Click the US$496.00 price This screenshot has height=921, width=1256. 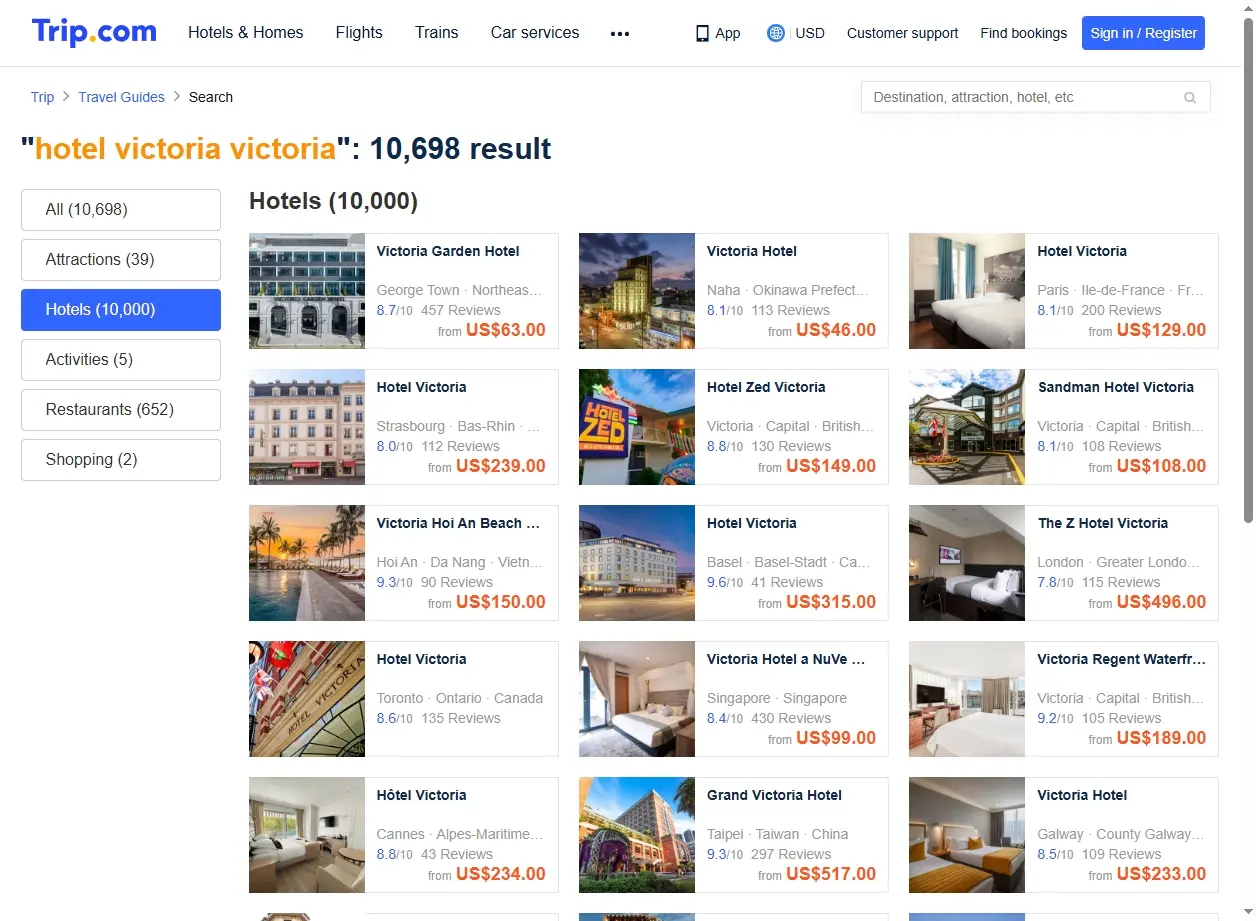click(x=1161, y=602)
